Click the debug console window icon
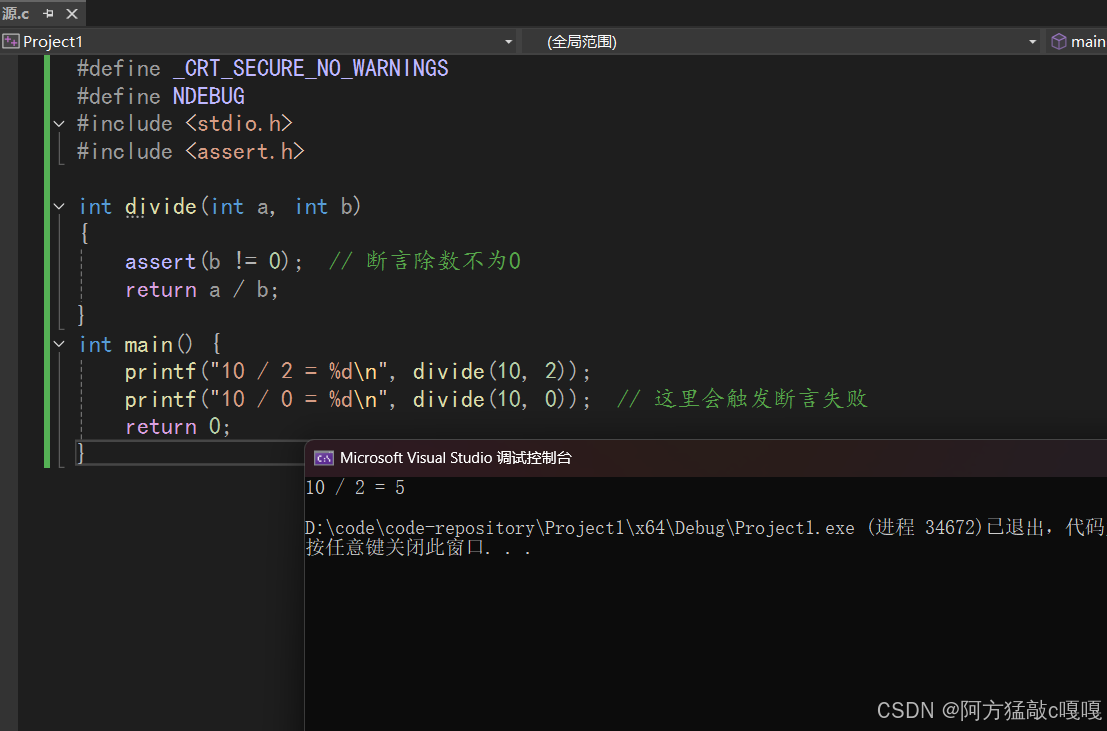The image size is (1107, 731). pyautogui.click(x=324, y=458)
